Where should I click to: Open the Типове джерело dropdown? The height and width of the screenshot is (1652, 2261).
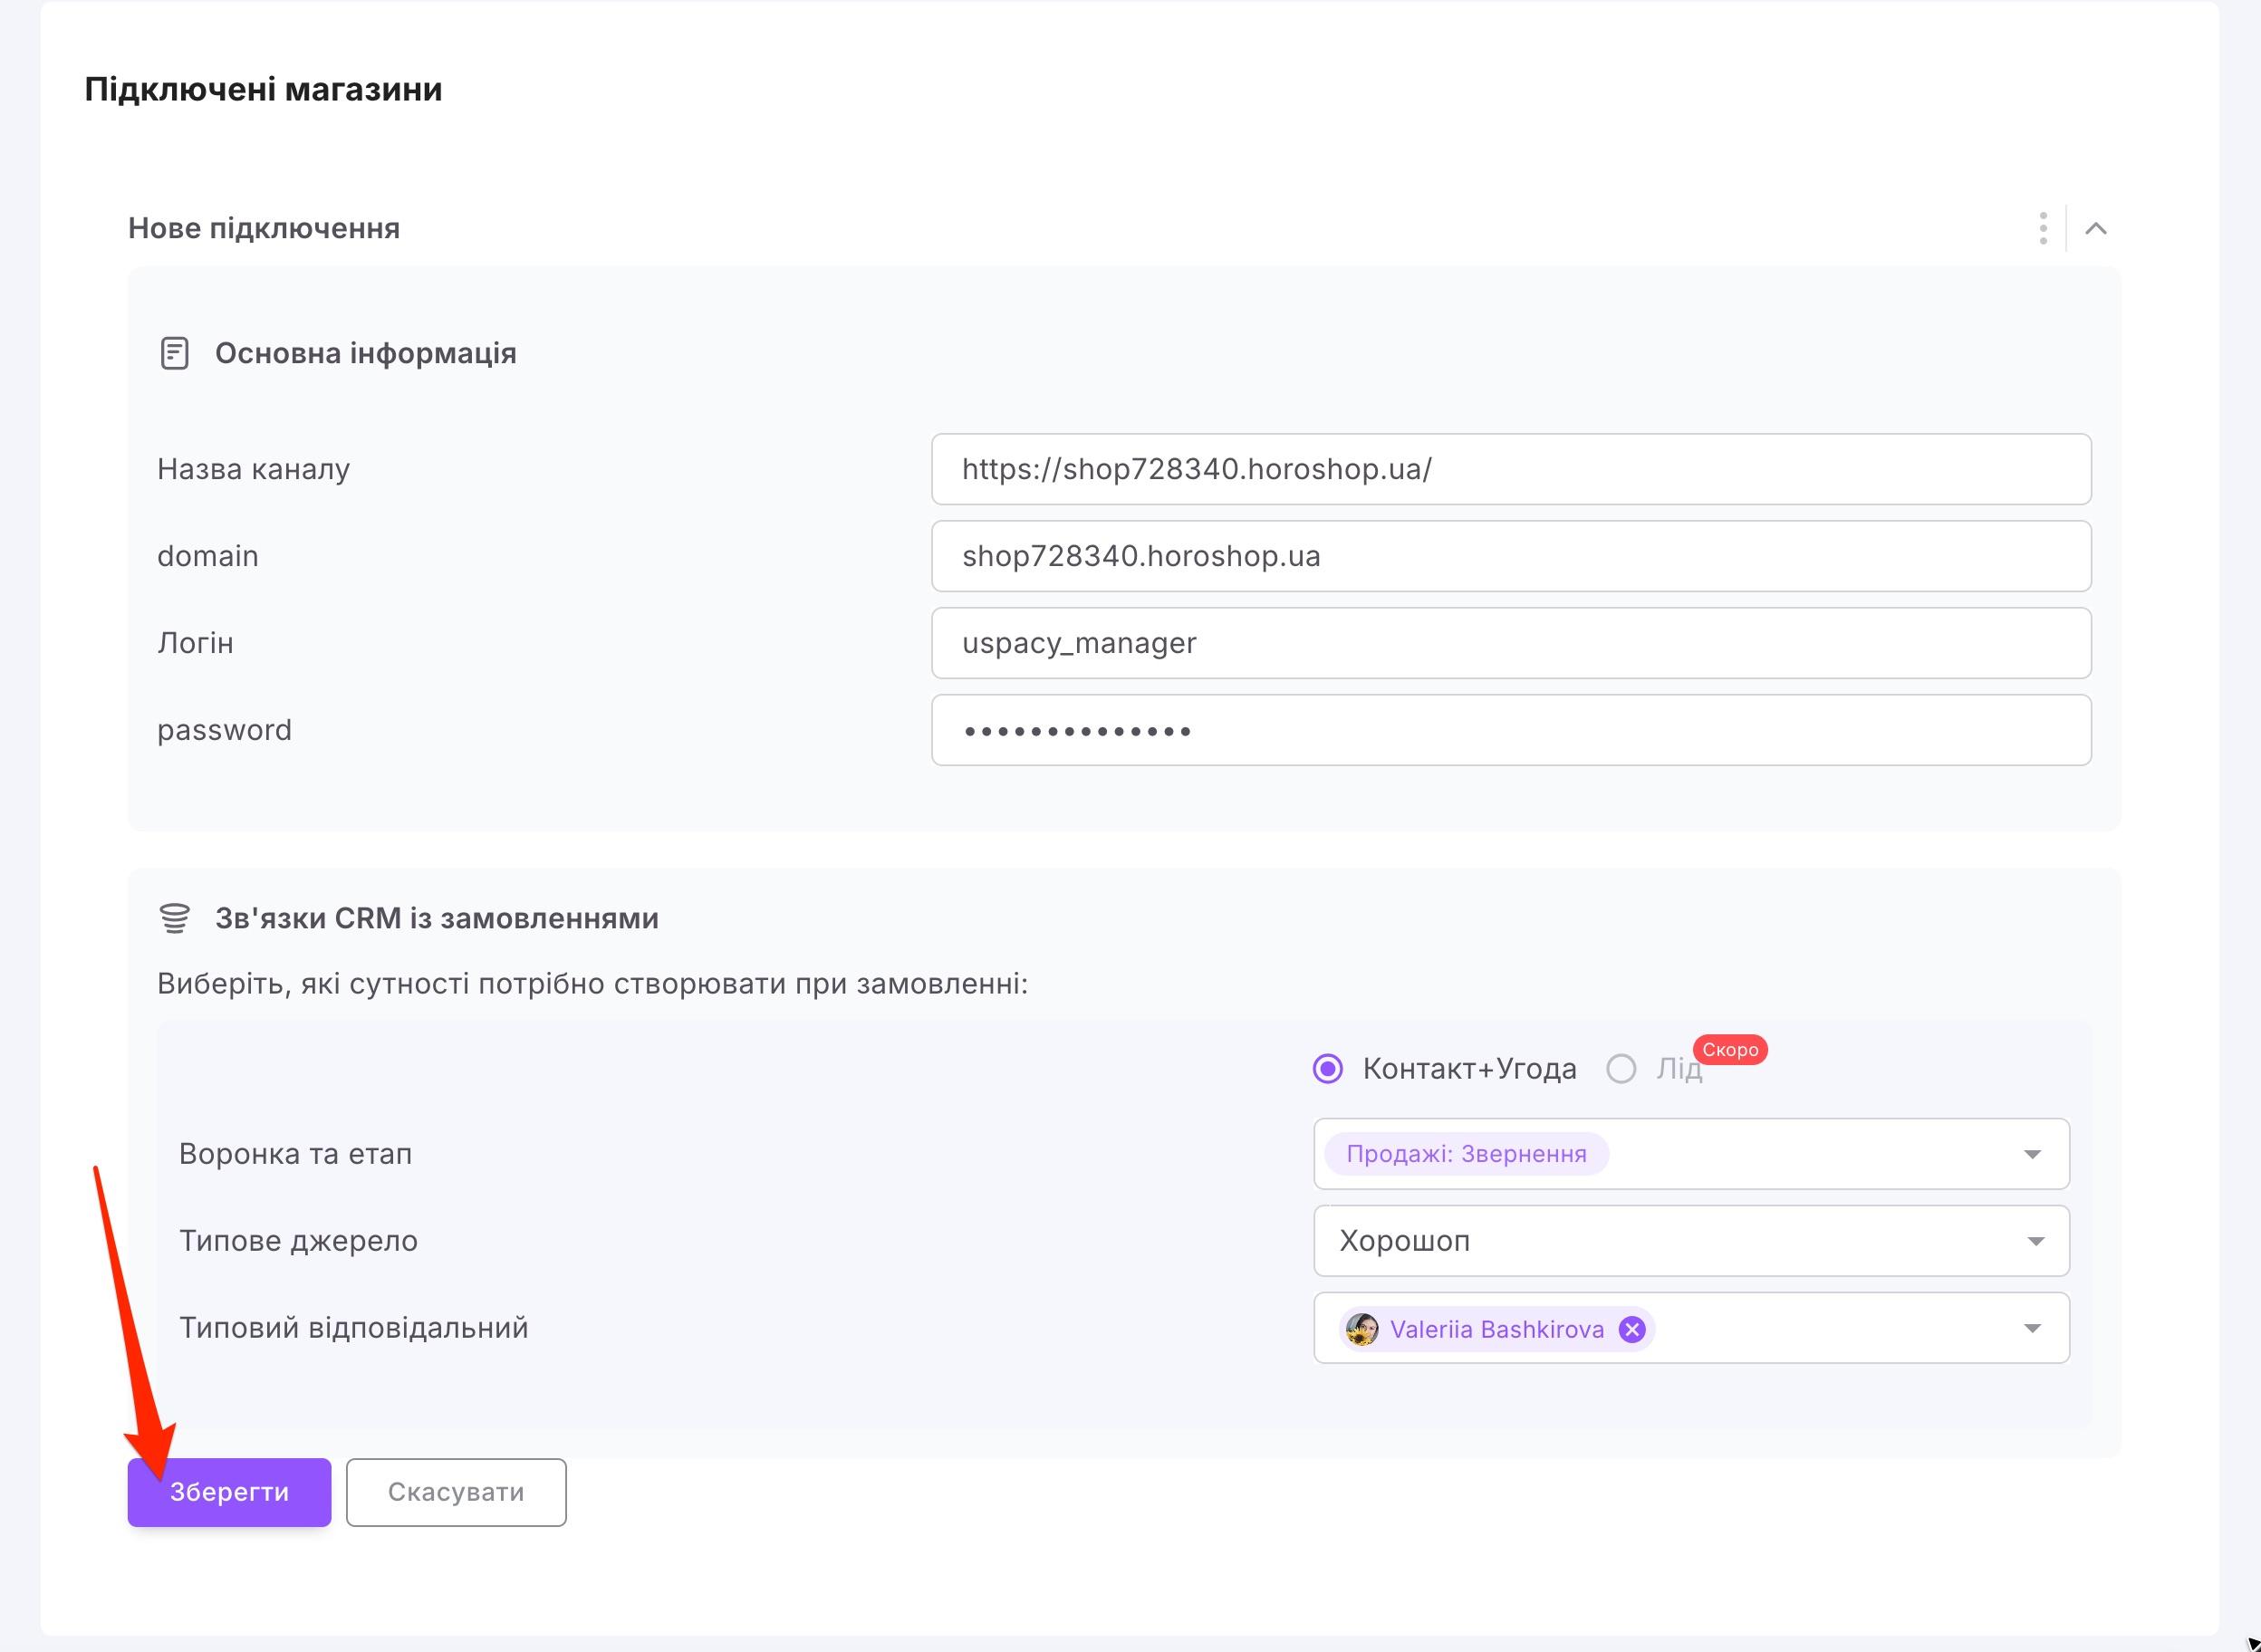coord(1691,1241)
